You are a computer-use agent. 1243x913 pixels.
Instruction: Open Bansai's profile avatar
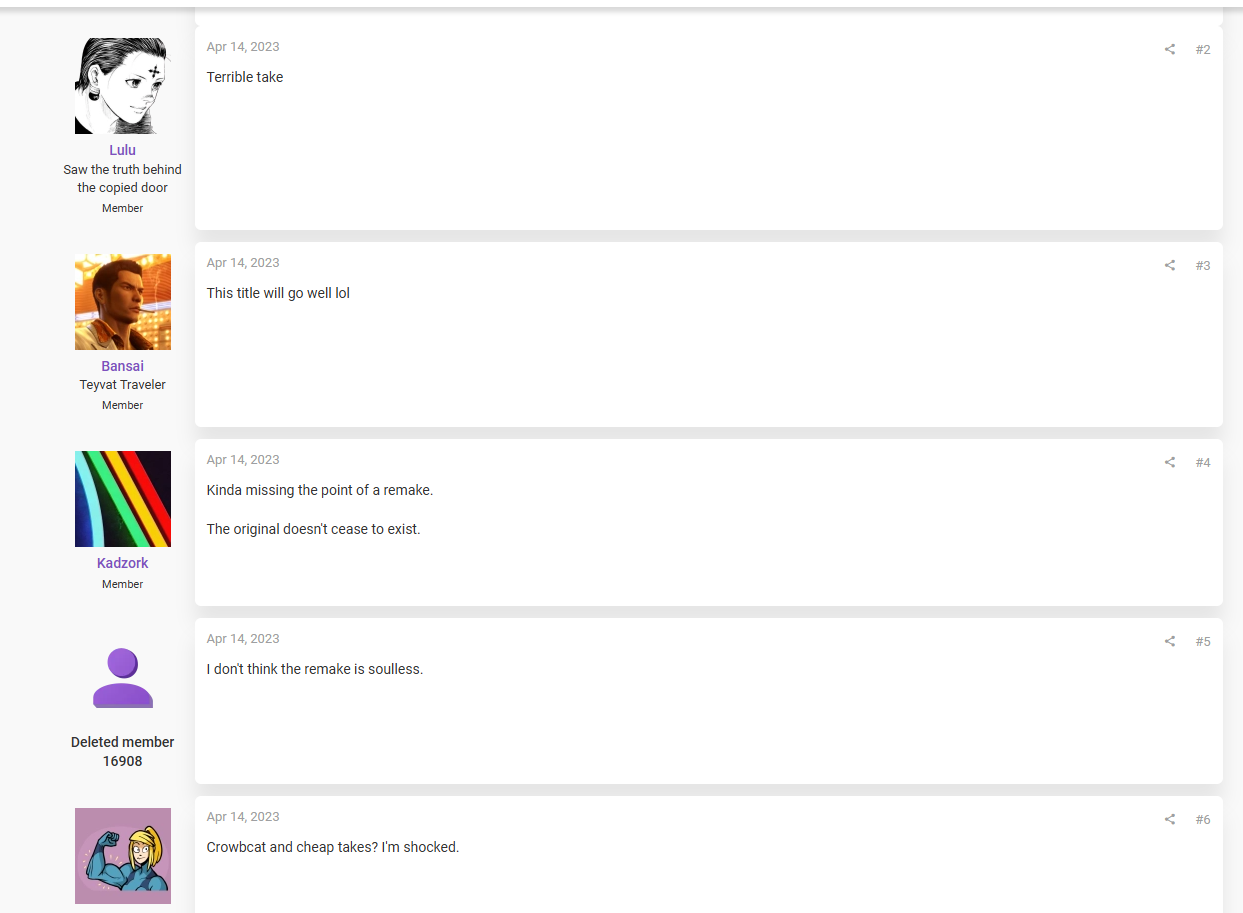(123, 302)
